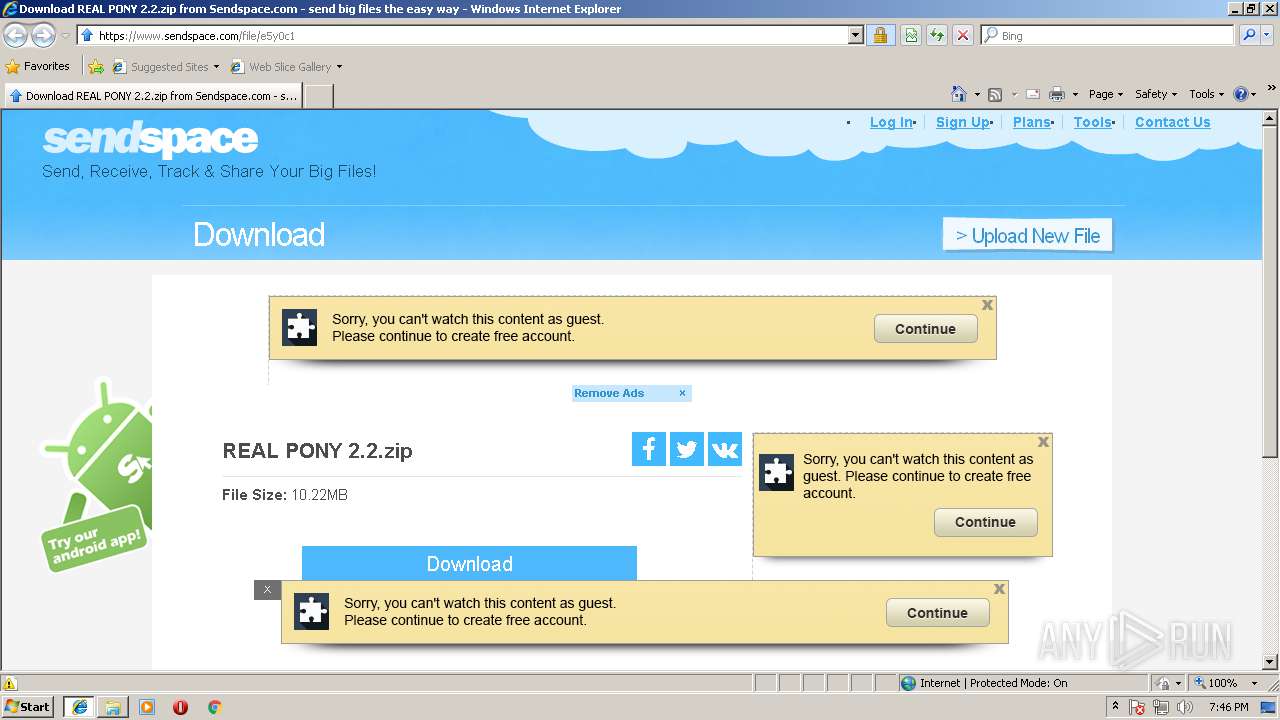Close the right-side guest notice
This screenshot has width=1280, height=720.
click(x=1043, y=442)
